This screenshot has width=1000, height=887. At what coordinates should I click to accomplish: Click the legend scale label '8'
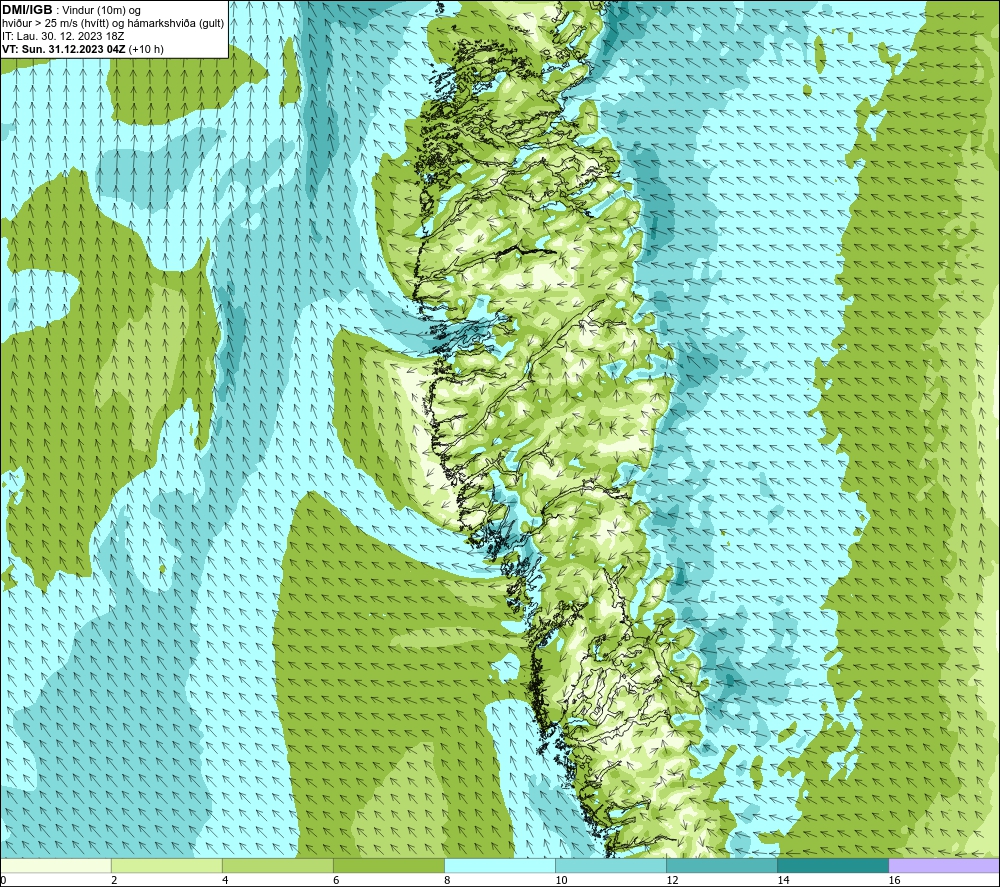coord(447,881)
